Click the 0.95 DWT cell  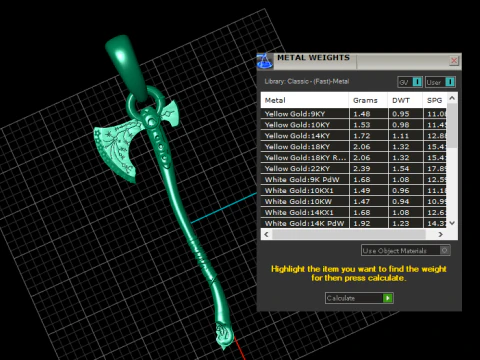tap(406, 114)
